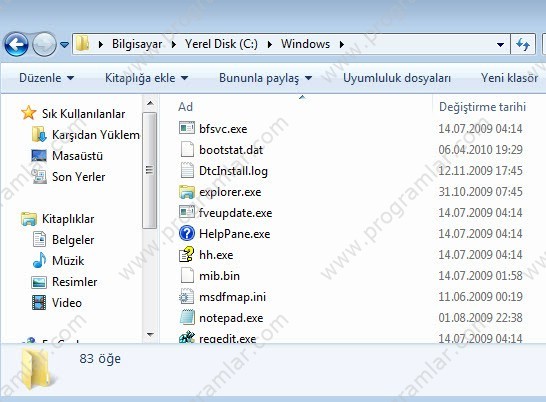Select the bfsvc.exe file icon

pos(187,128)
